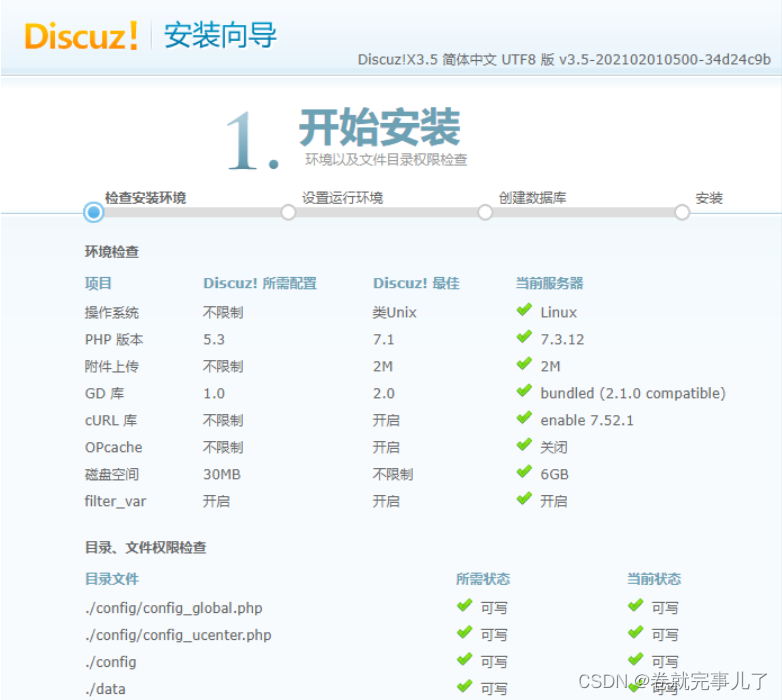This screenshot has height=700, width=782.
Task: Select the final 安装 step marker
Action: pyautogui.click(x=682, y=212)
